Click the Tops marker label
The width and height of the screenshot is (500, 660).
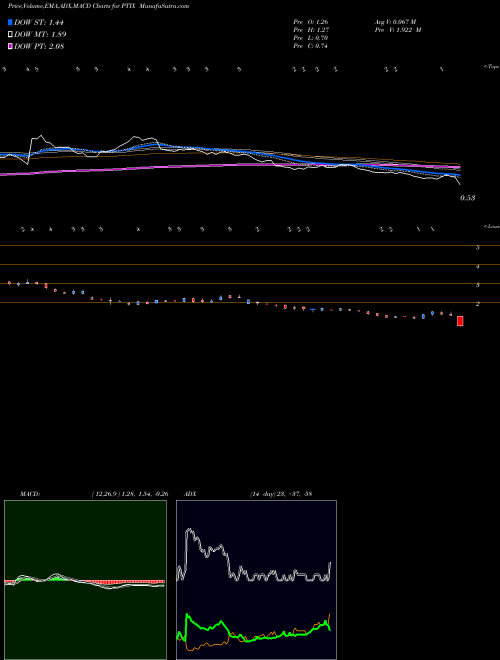click(x=491, y=67)
